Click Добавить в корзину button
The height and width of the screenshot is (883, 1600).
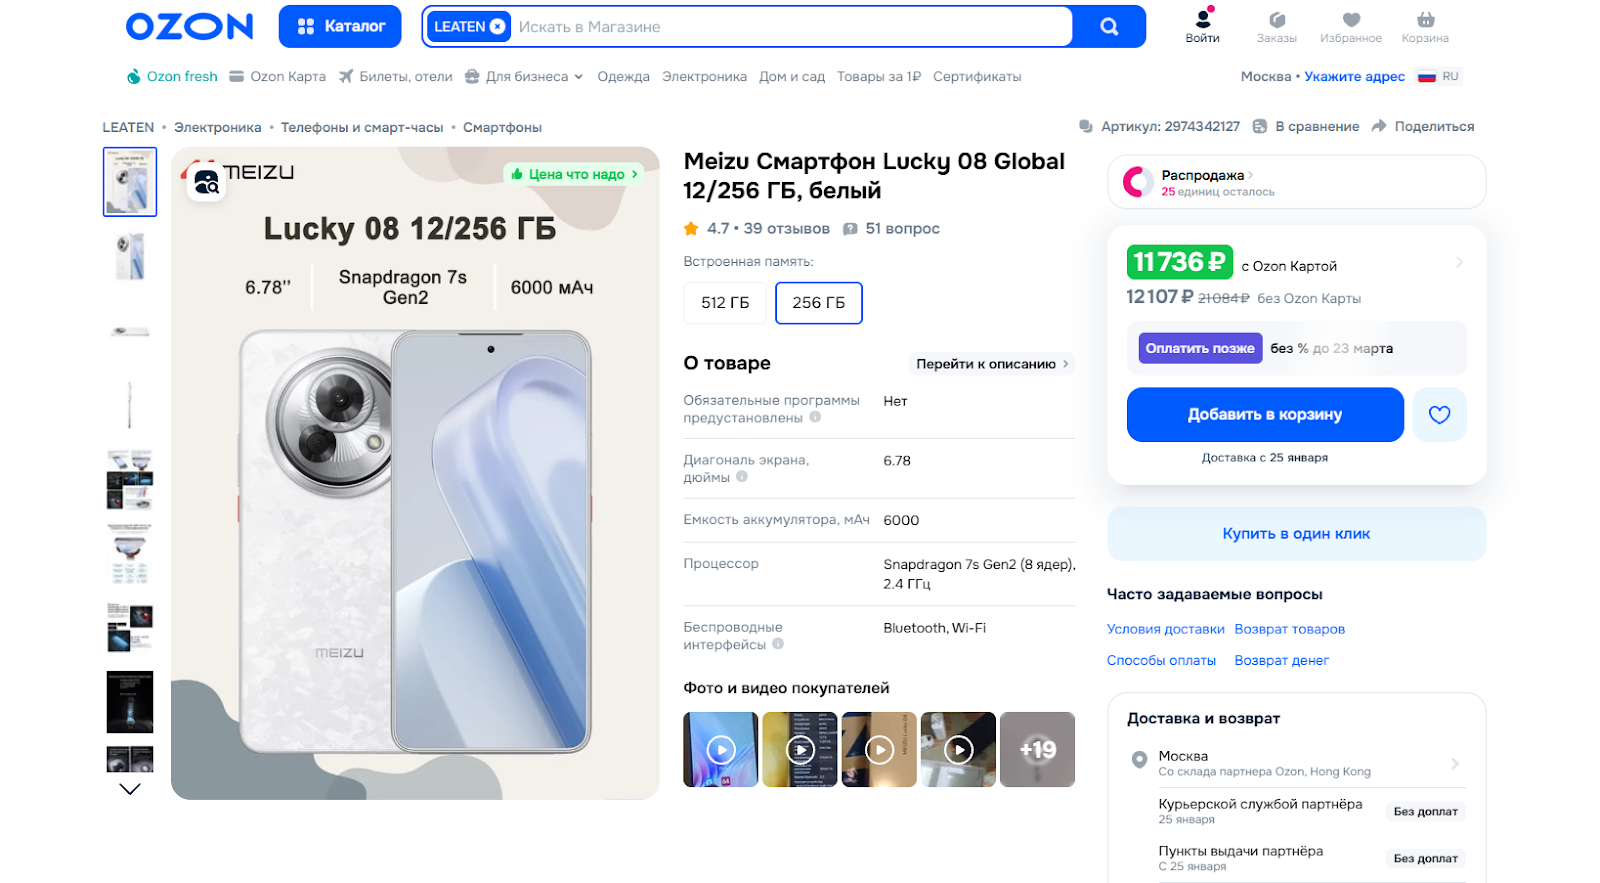[x=1265, y=415]
